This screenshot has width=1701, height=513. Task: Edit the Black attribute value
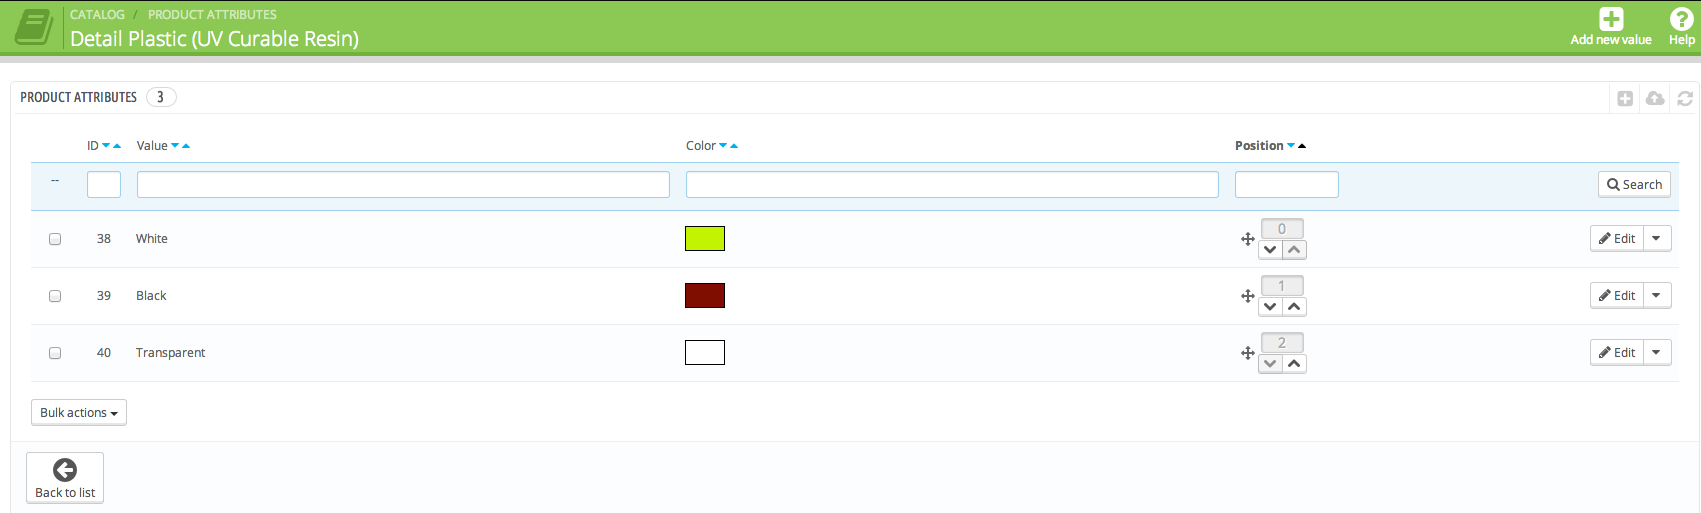tap(1617, 296)
